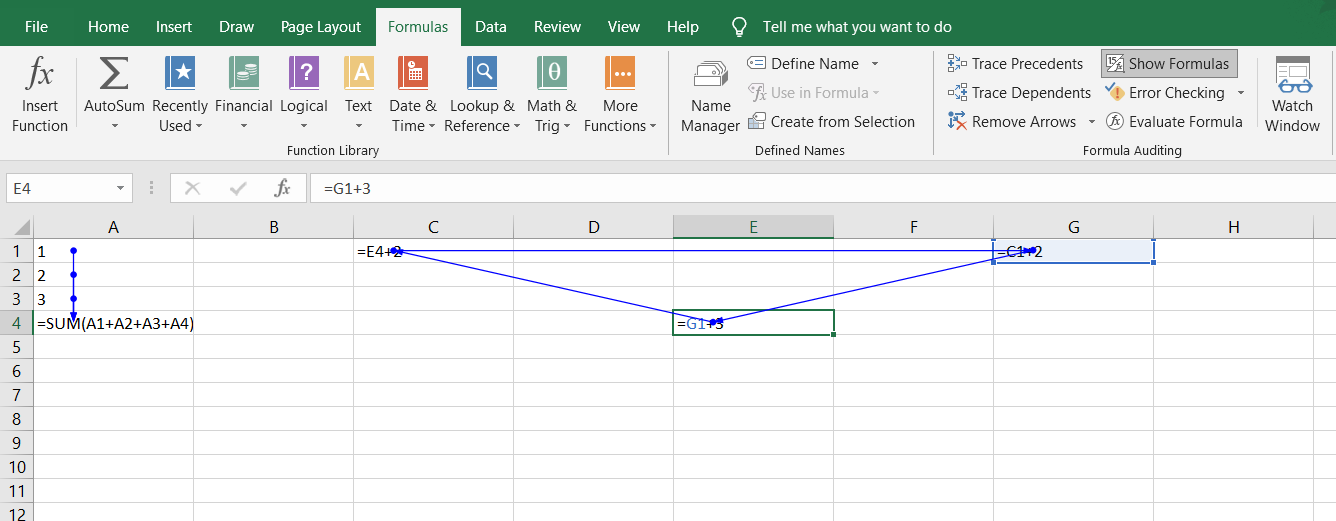Select row 8 header

point(16,419)
